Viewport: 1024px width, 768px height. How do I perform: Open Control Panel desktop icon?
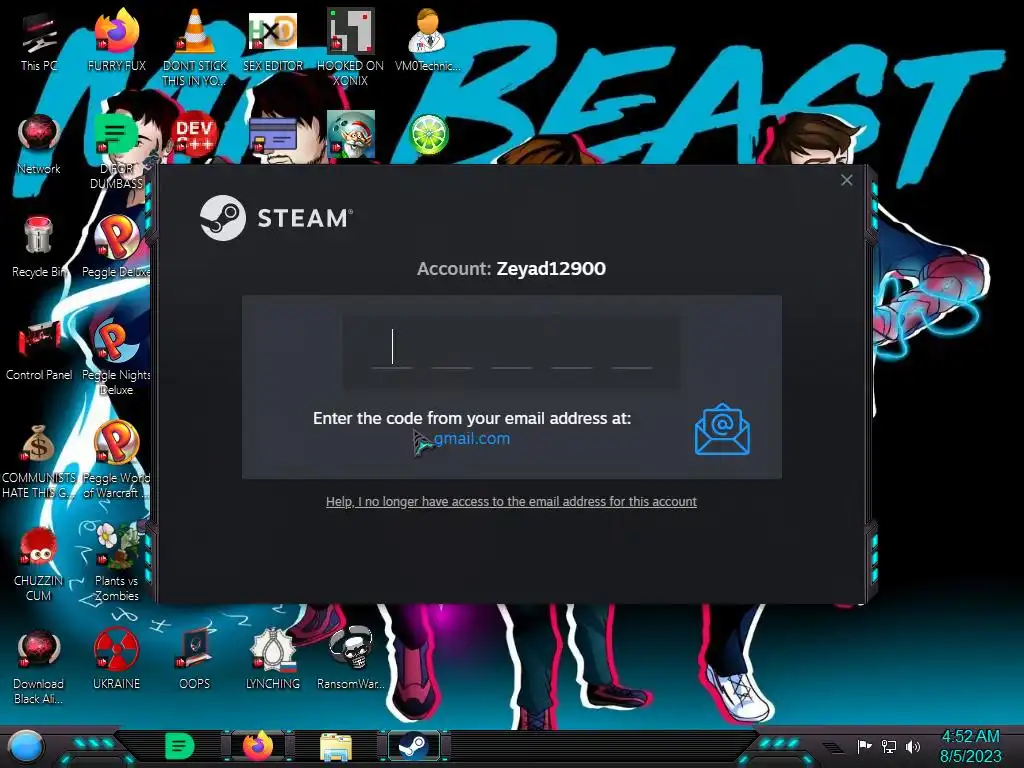(38, 350)
